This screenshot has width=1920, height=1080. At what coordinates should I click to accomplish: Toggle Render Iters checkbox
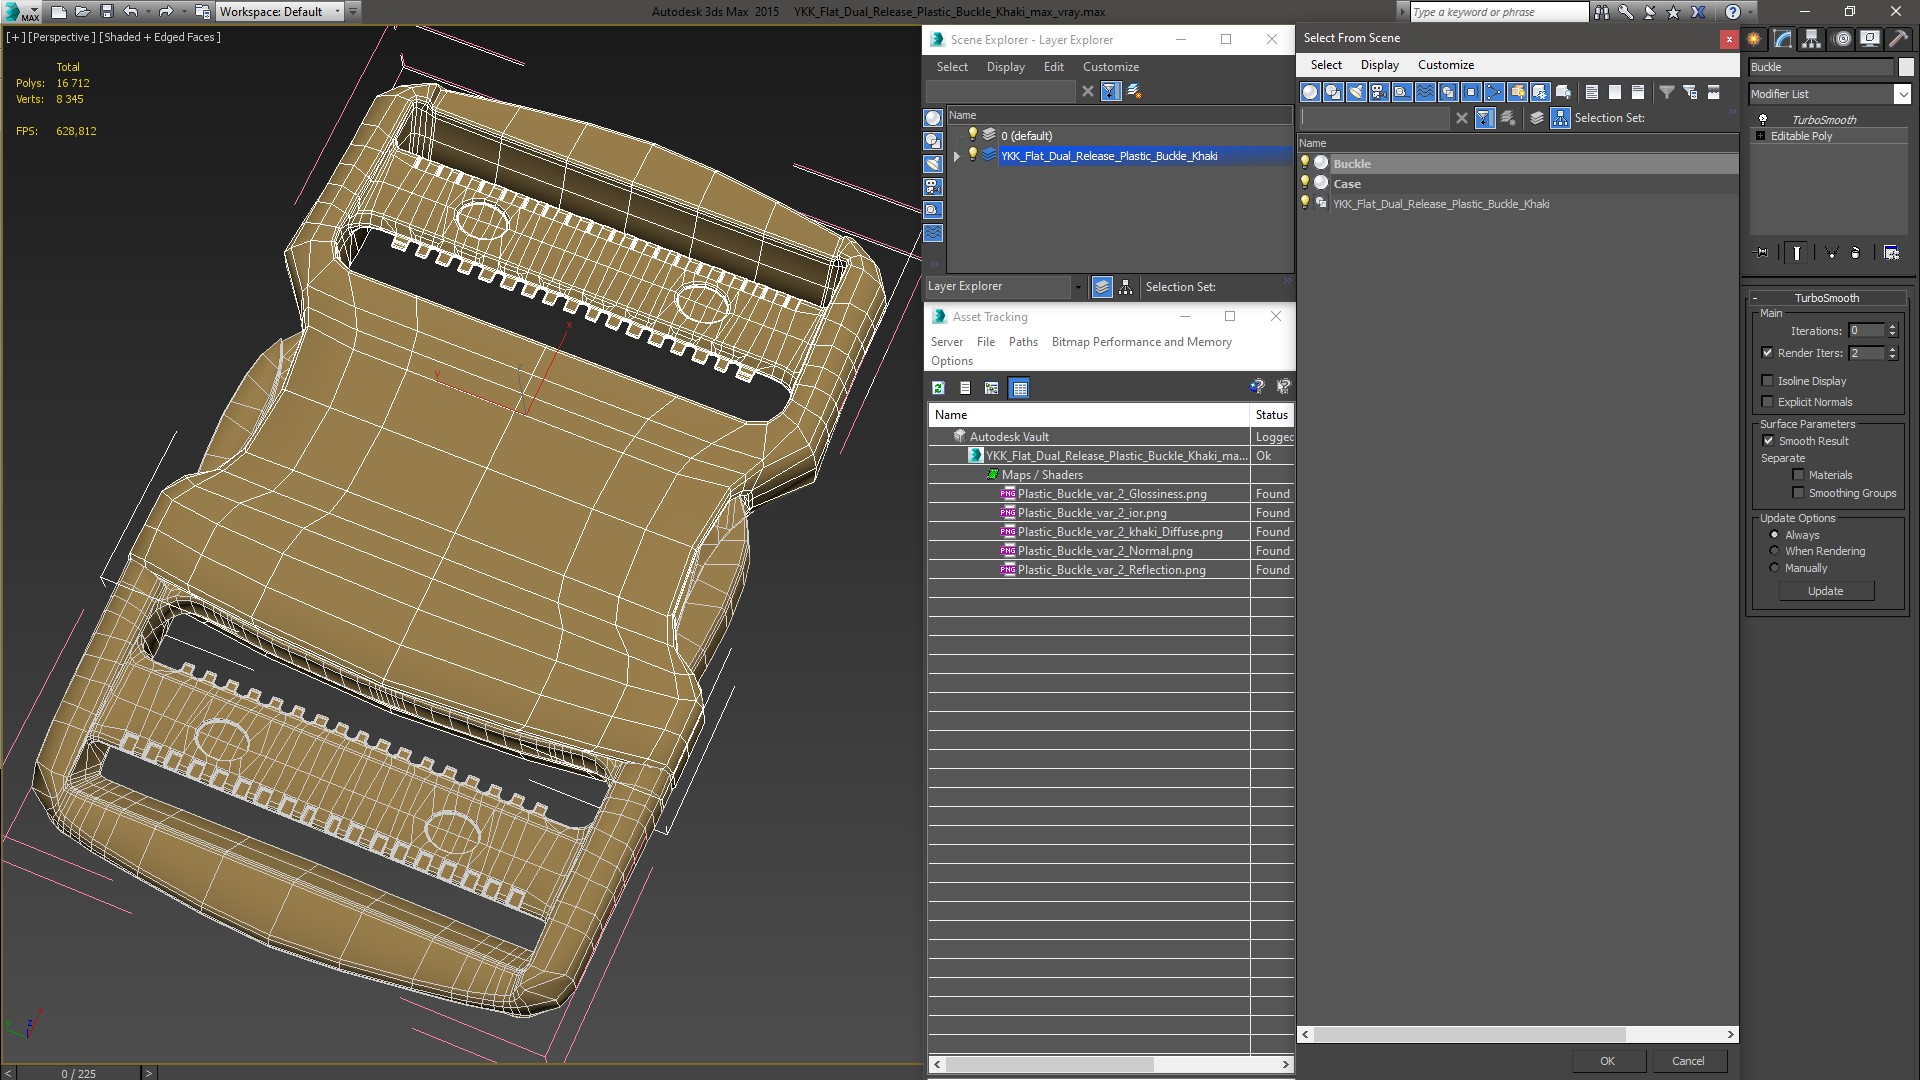click(x=1767, y=353)
